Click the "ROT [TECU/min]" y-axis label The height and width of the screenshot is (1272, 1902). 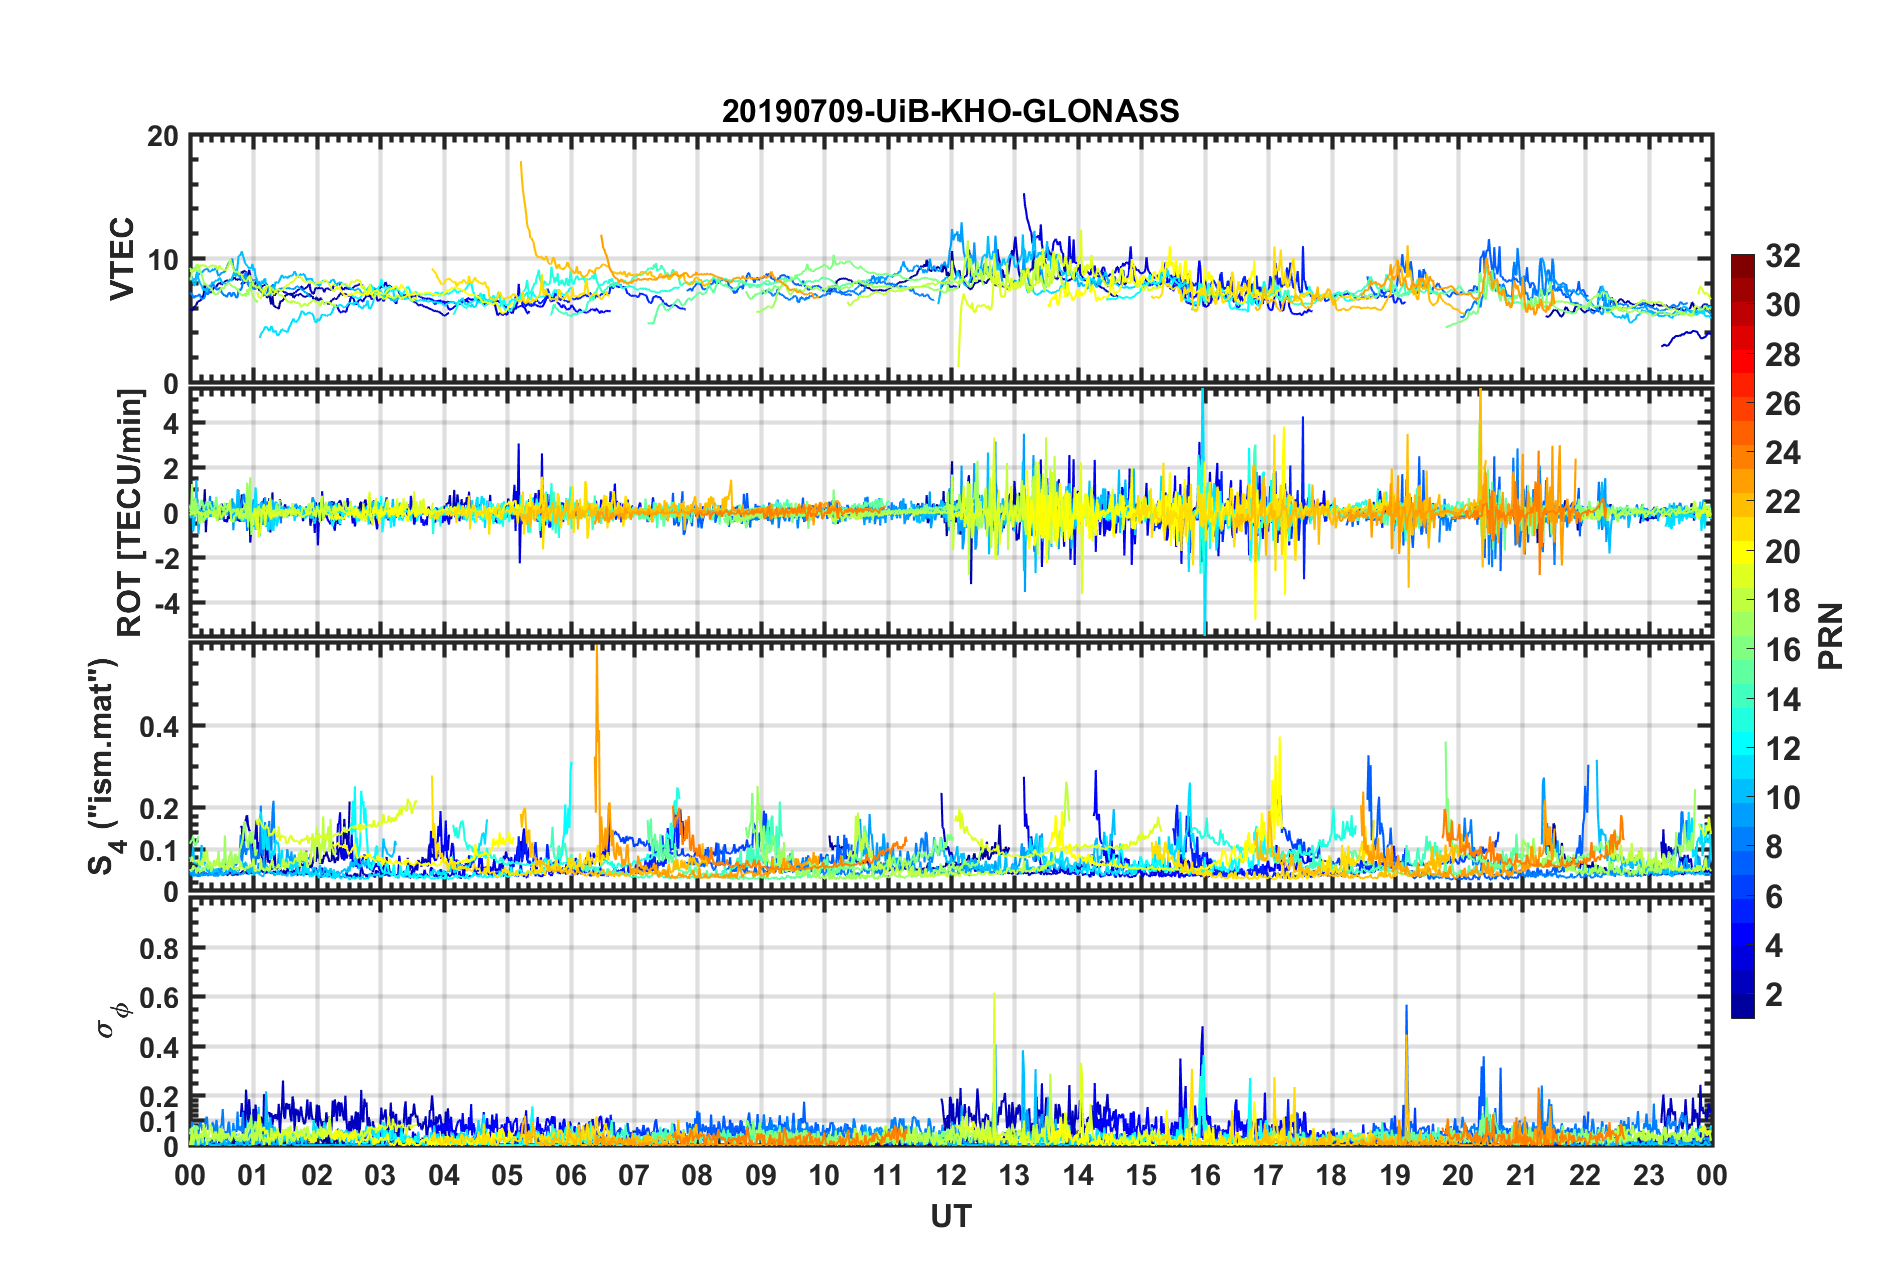(130, 512)
